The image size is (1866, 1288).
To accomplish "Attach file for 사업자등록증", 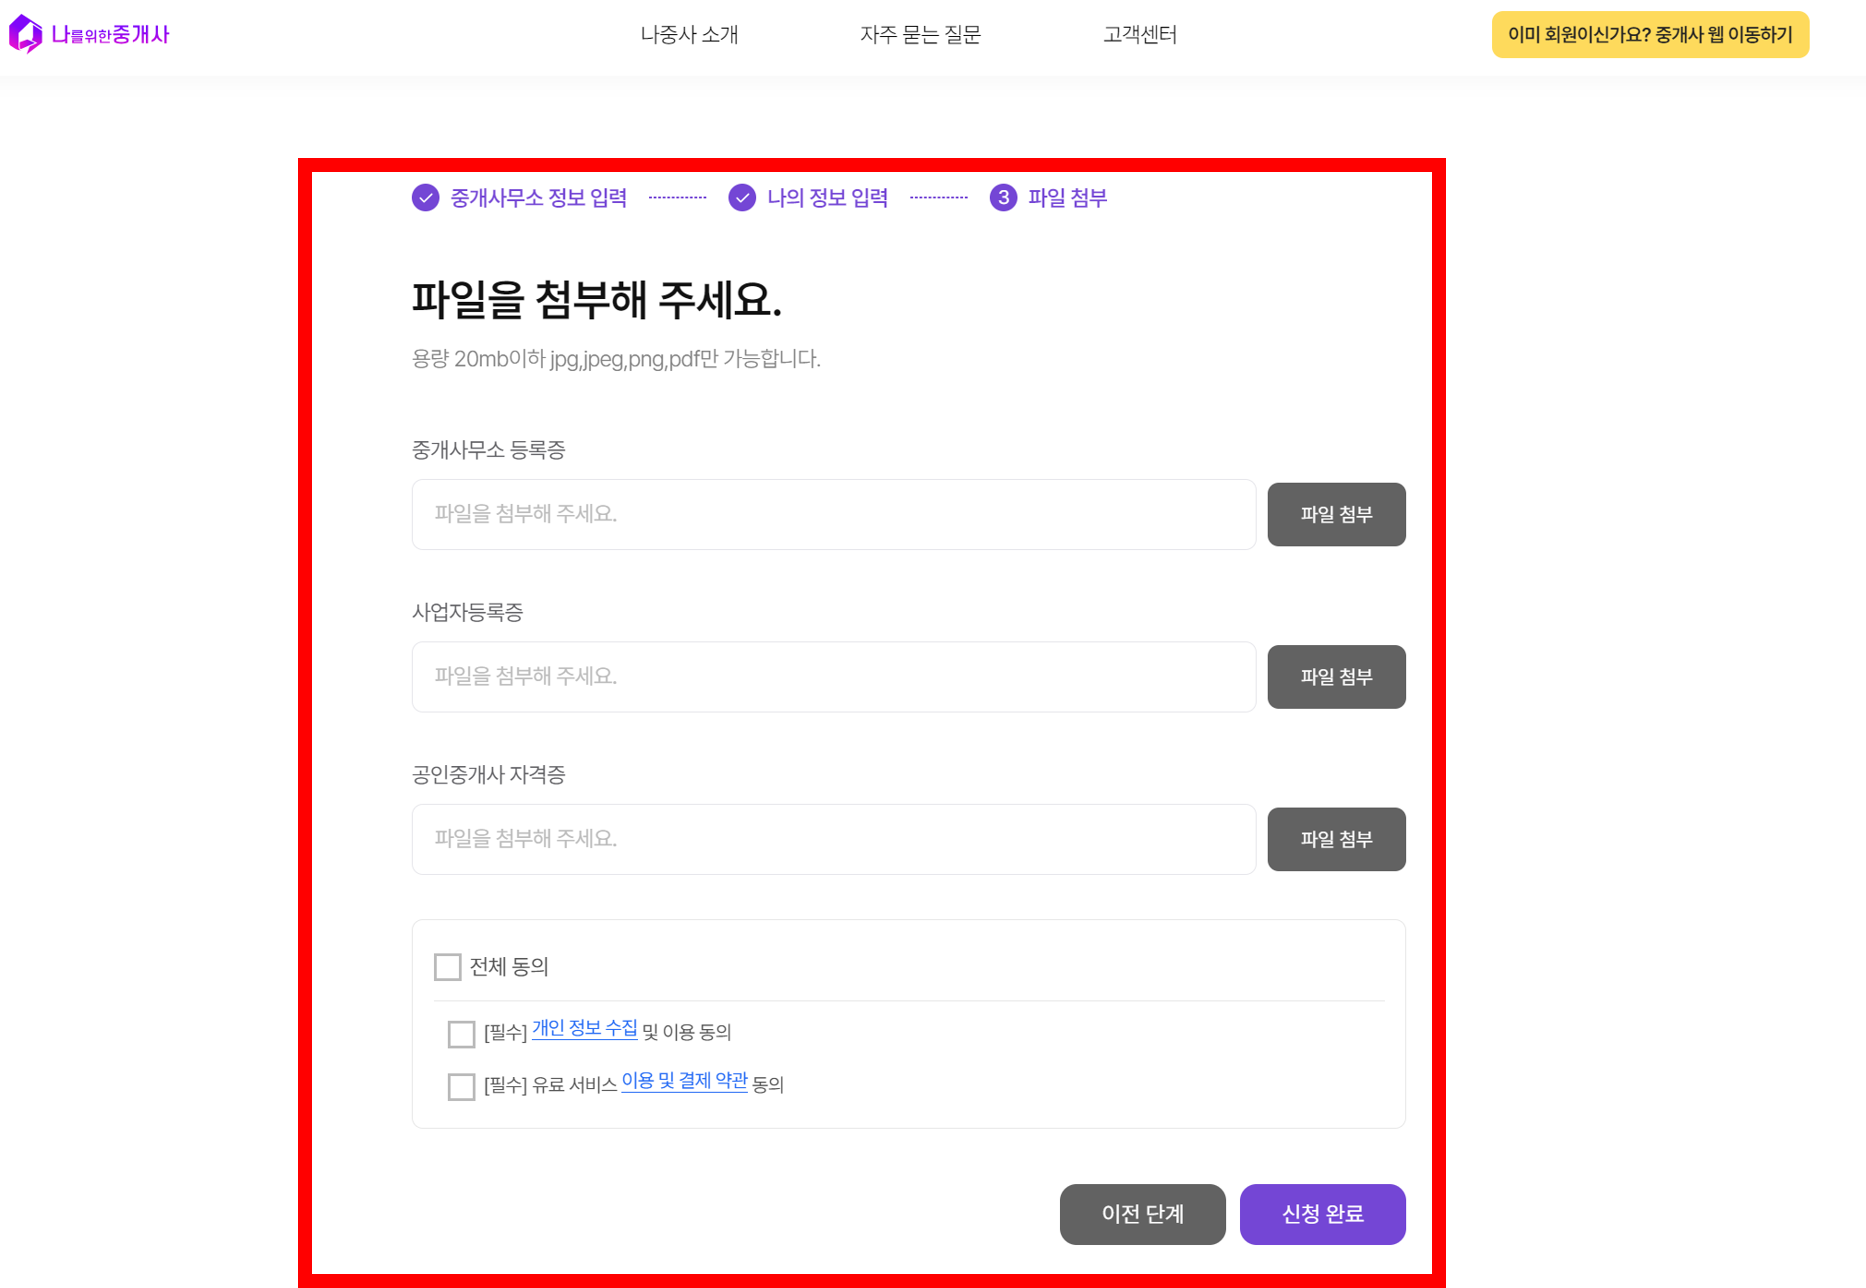I will [x=1336, y=677].
